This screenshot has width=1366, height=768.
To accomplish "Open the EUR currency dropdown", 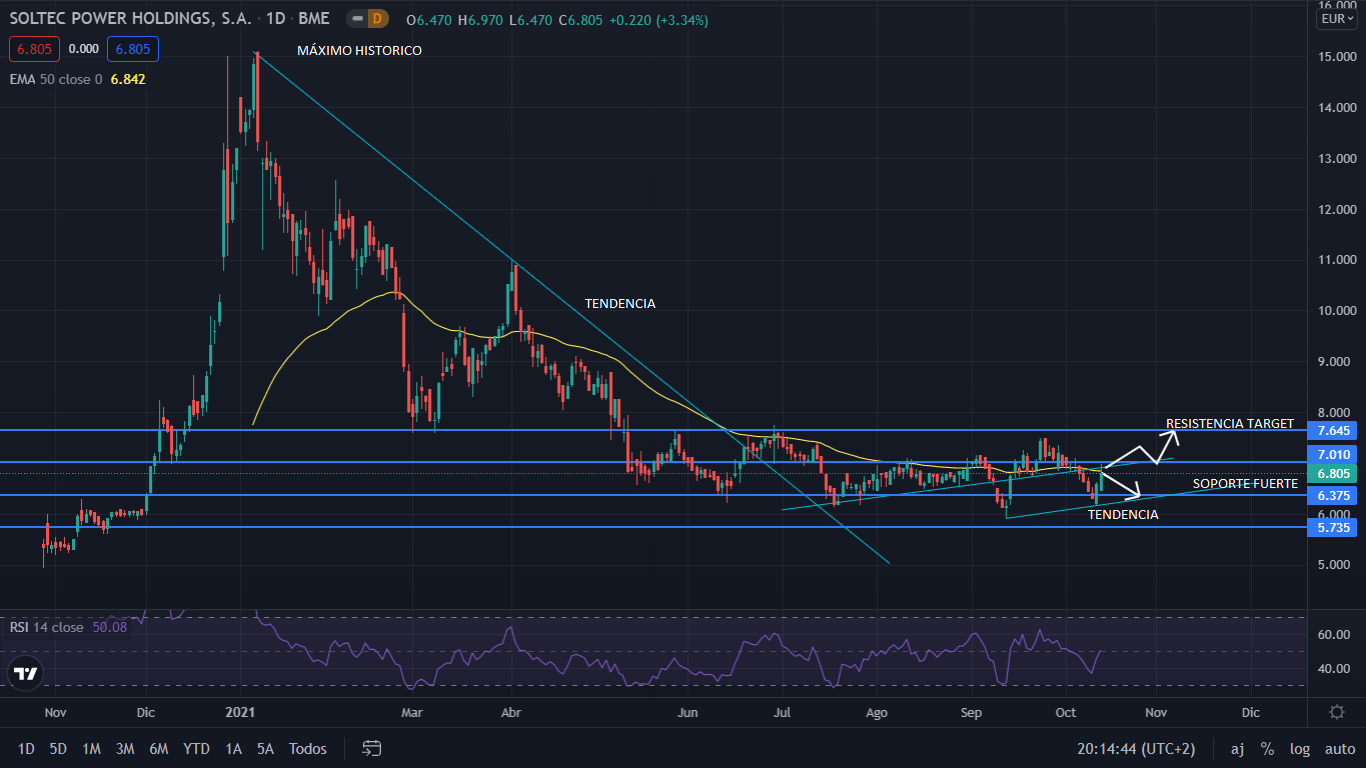I will [x=1336, y=18].
